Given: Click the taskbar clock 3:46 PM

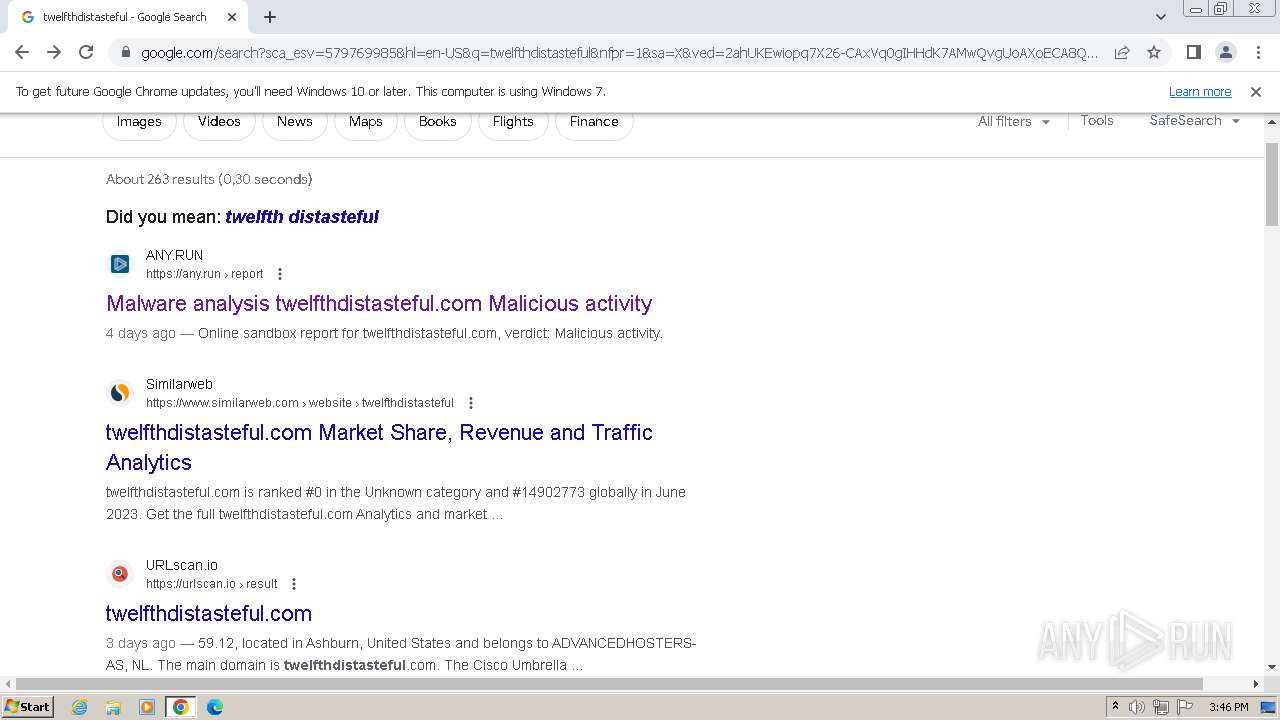Looking at the screenshot, I should click(x=1228, y=707).
